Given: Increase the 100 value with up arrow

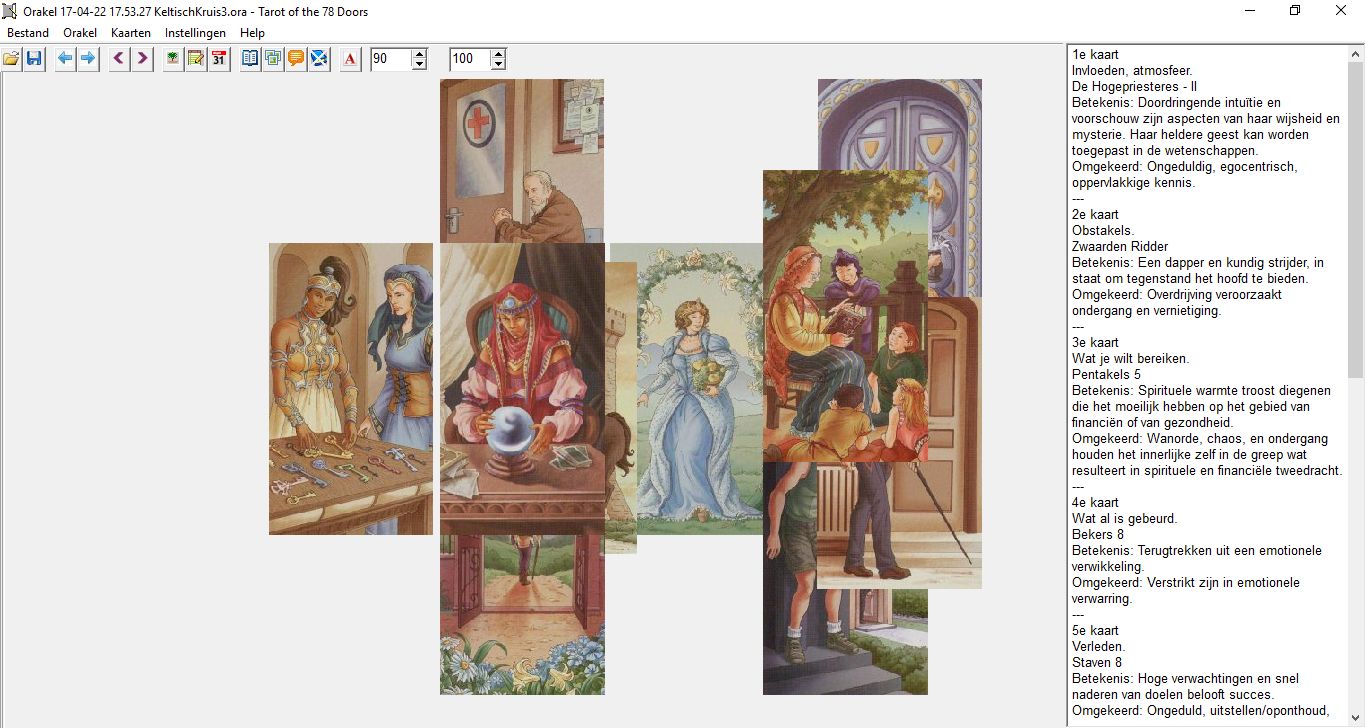Looking at the screenshot, I should (x=498, y=54).
